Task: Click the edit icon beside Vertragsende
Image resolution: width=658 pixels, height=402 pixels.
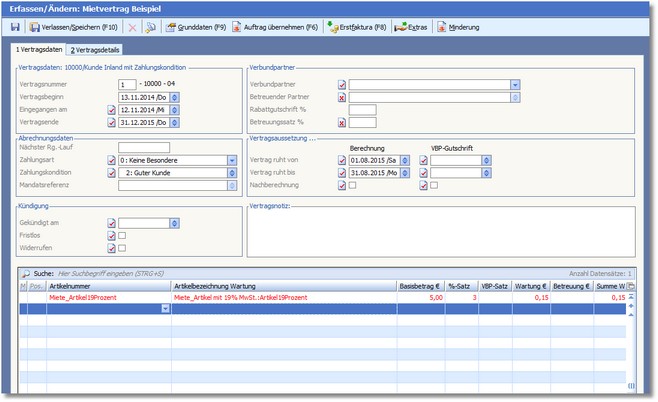Action: point(111,122)
